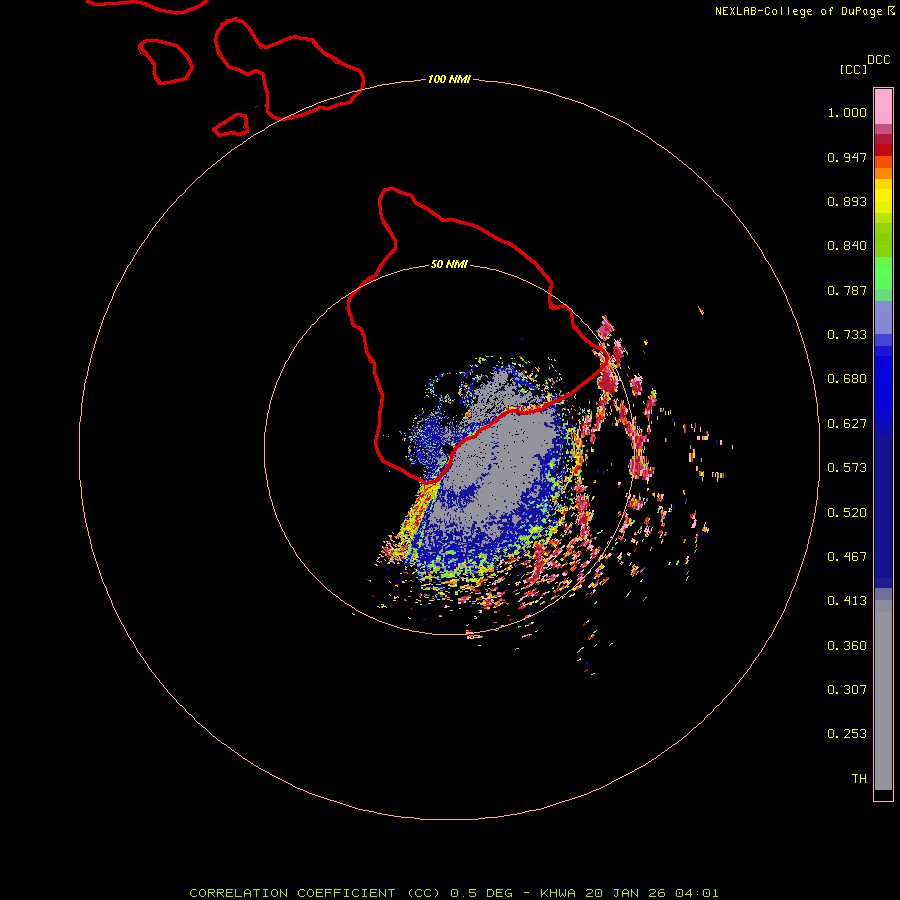Click the 1.000 color scale value
This screenshot has height=900, width=900.
click(847, 112)
